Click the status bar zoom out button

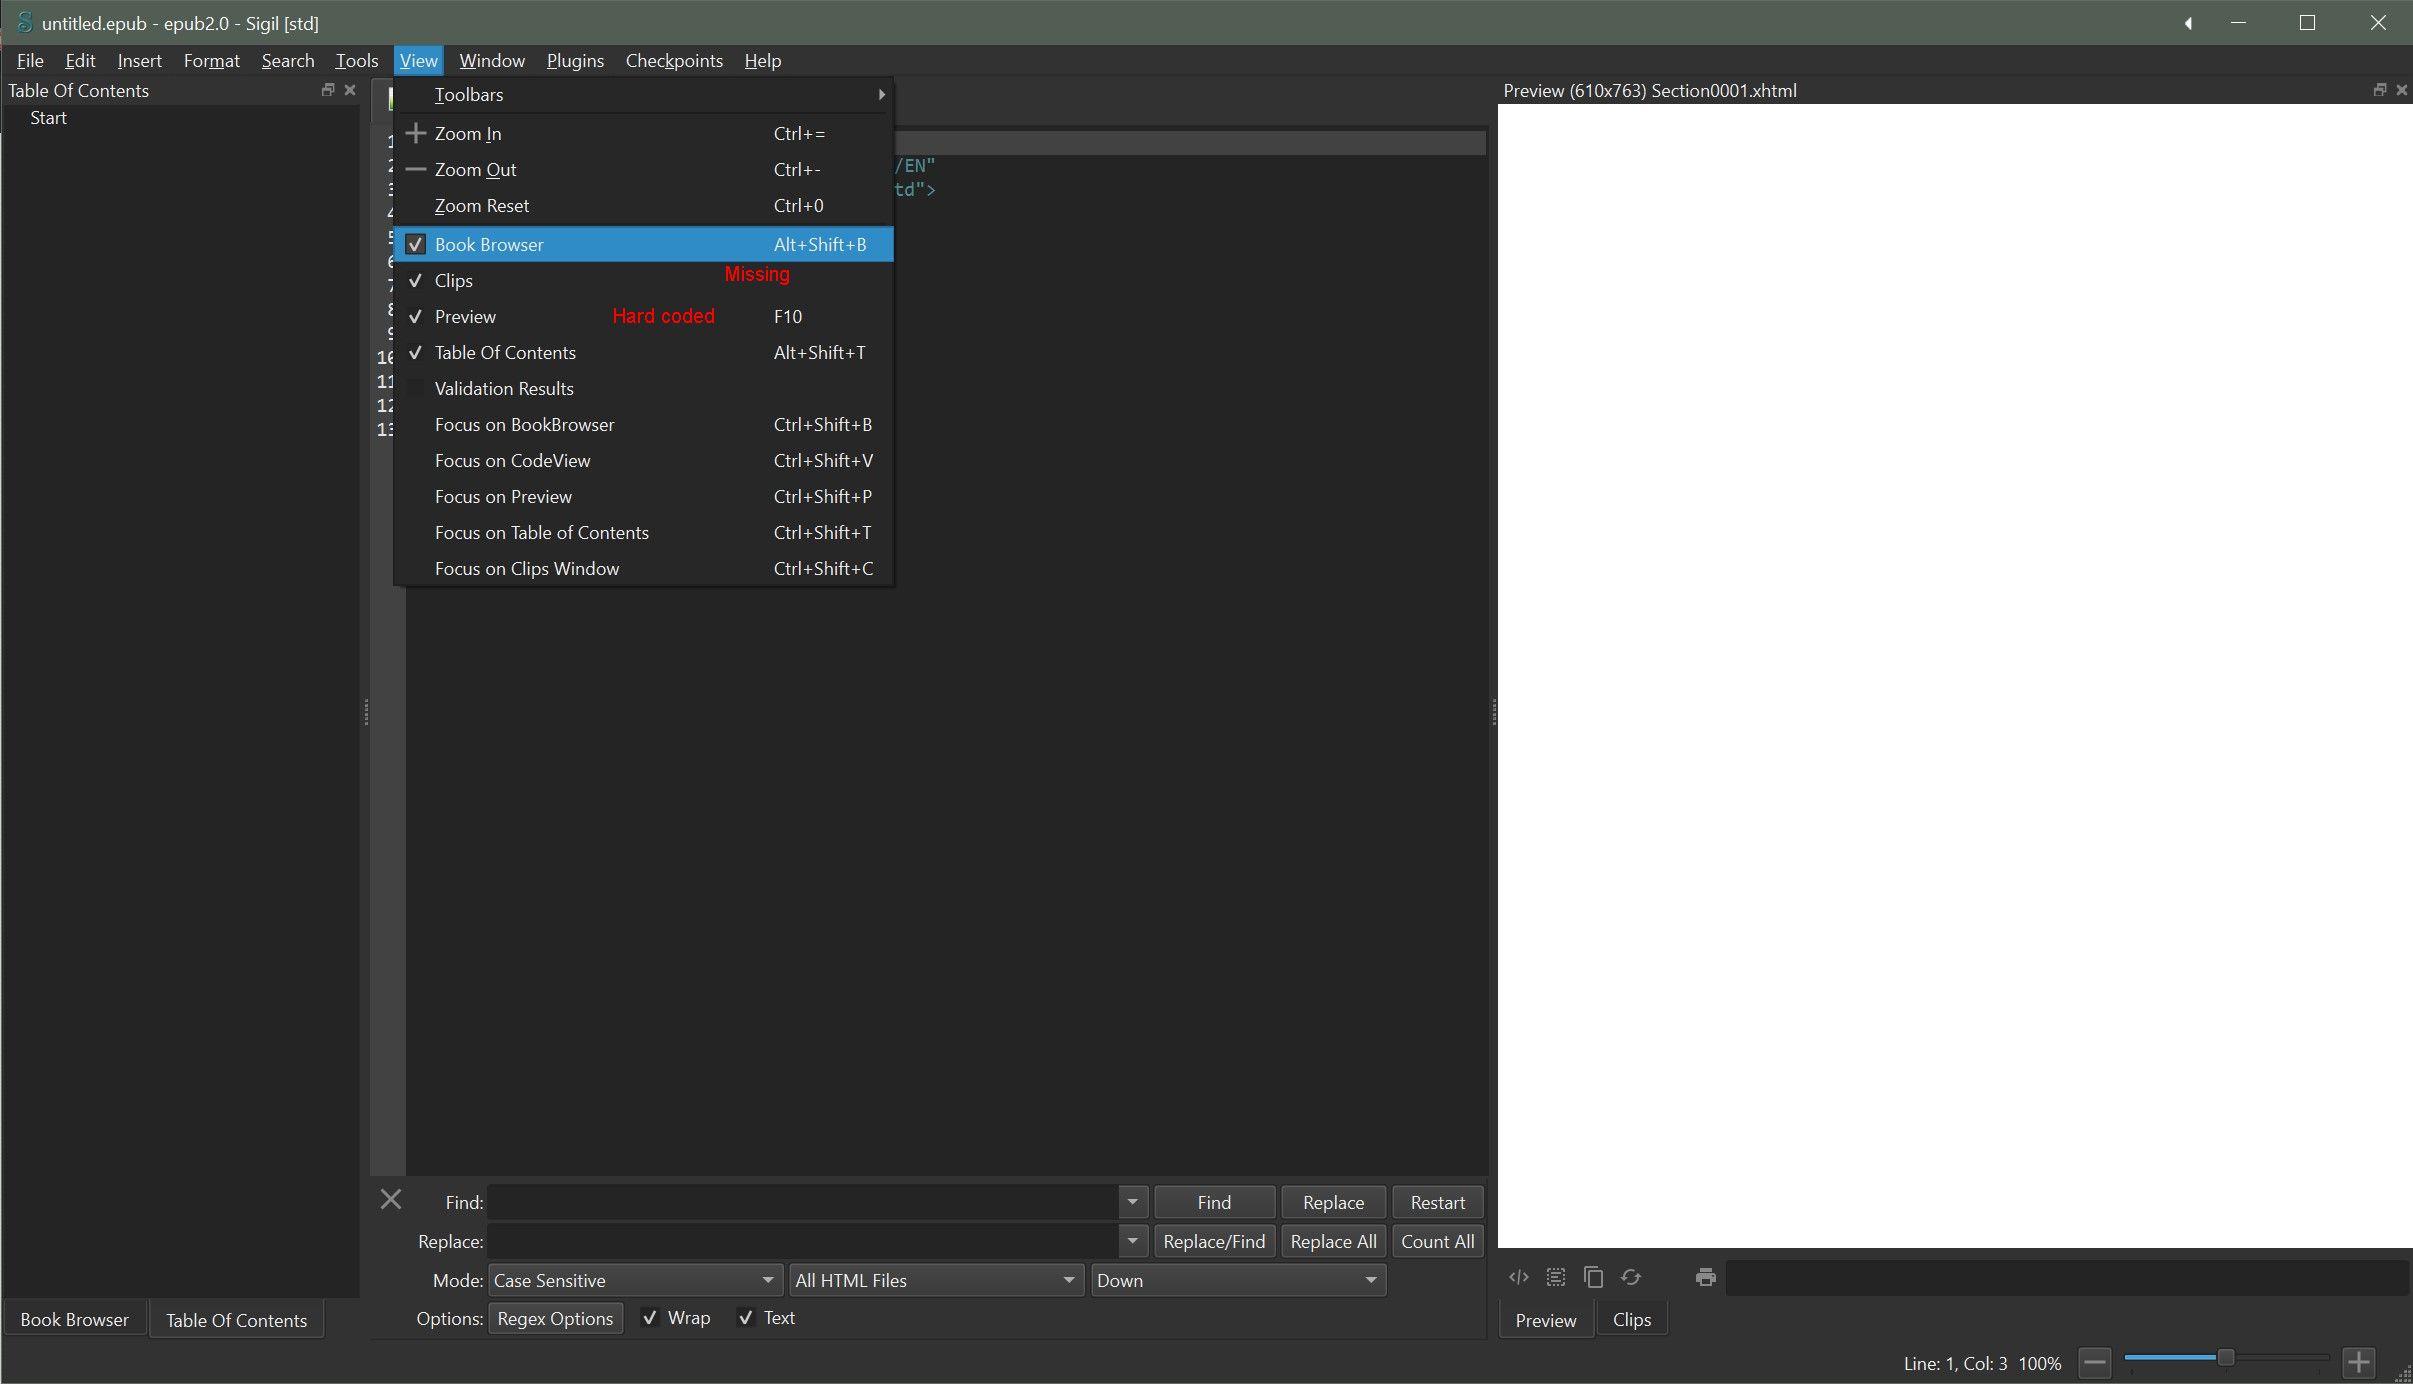tap(2094, 1362)
